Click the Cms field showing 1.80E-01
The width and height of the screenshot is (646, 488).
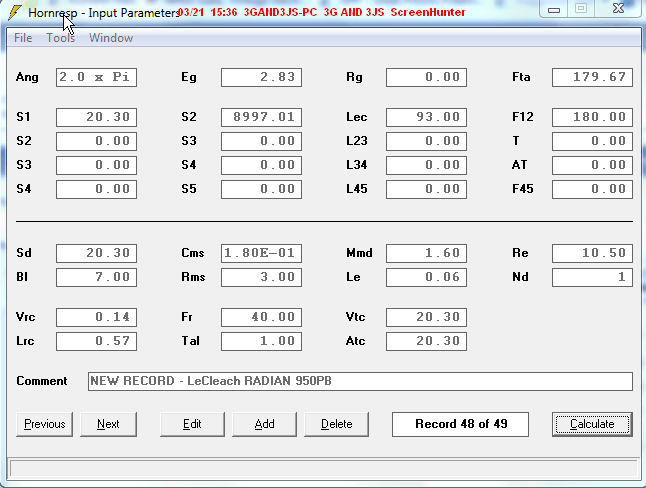261,253
